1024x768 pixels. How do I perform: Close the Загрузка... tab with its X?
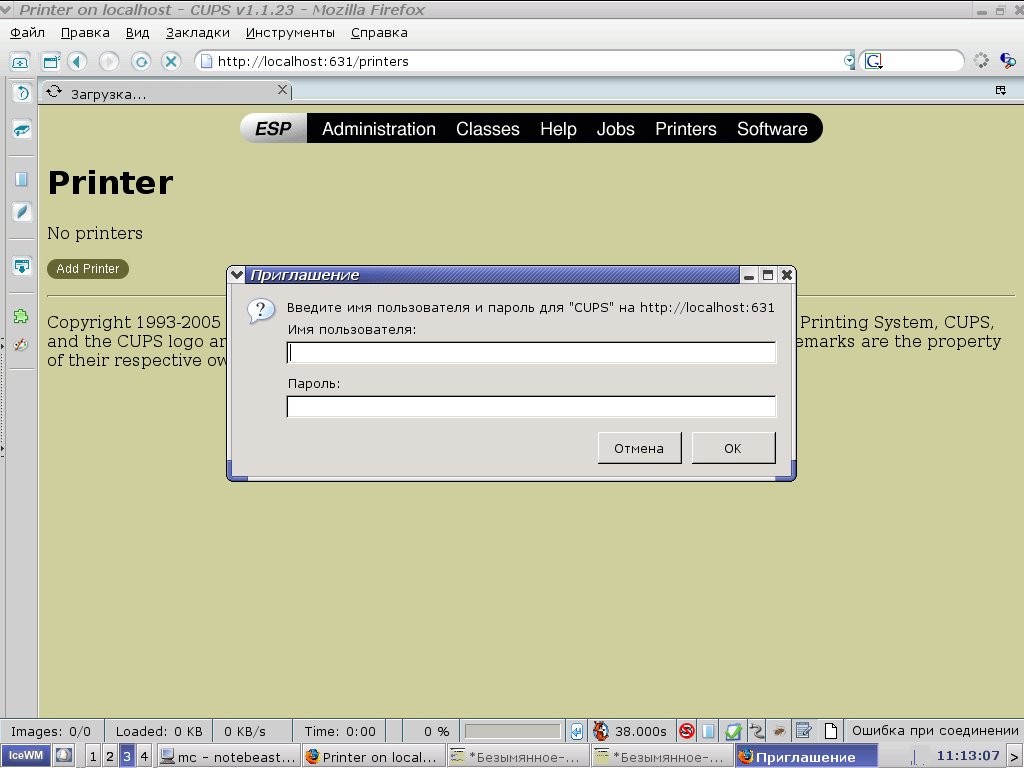pyautogui.click(x=282, y=89)
